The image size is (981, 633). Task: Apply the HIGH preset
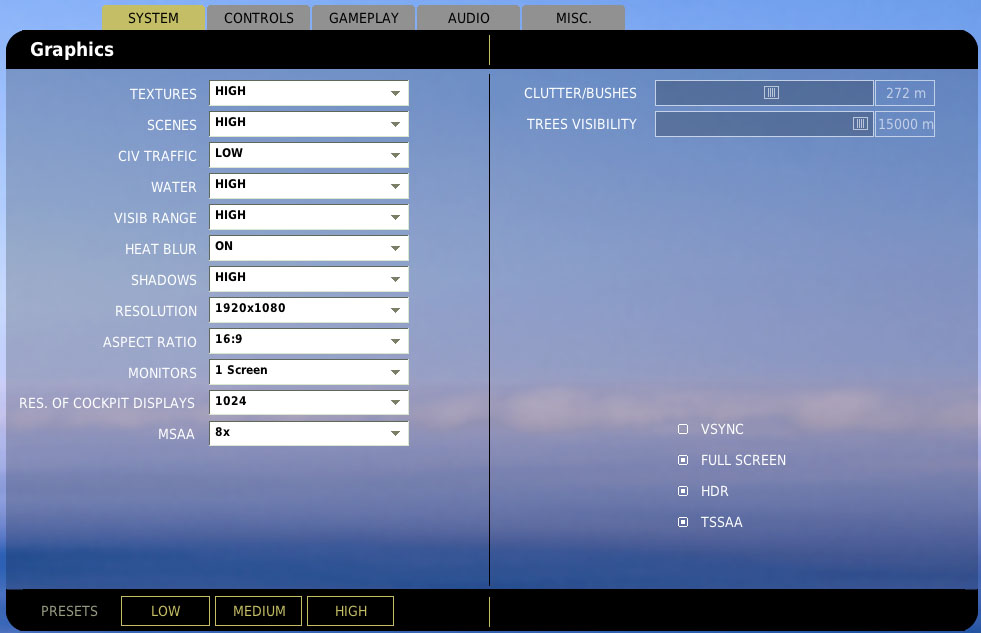pos(350,610)
